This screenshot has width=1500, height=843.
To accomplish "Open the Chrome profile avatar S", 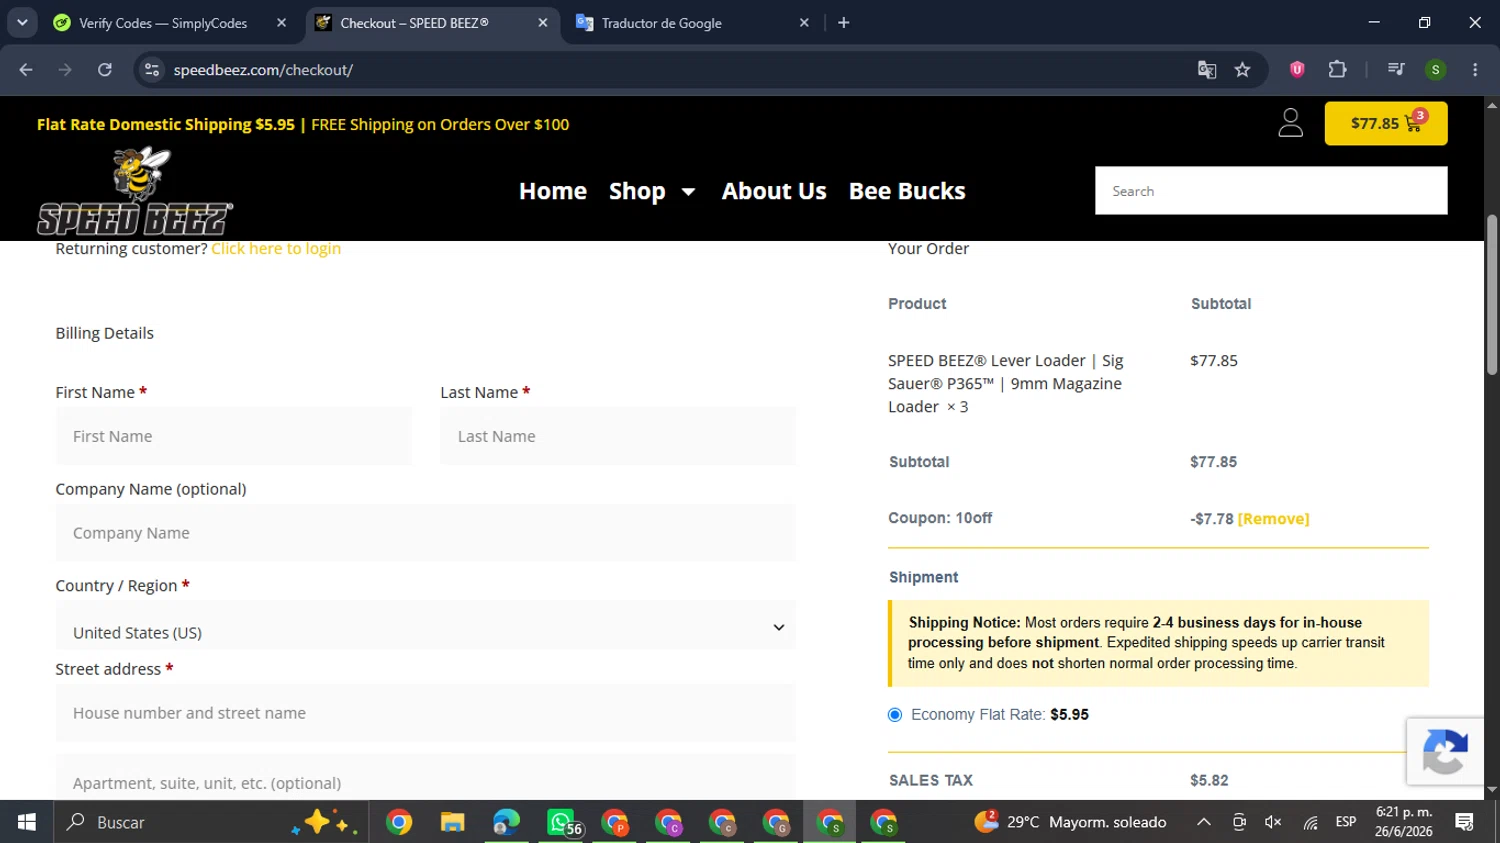I will 1435,70.
